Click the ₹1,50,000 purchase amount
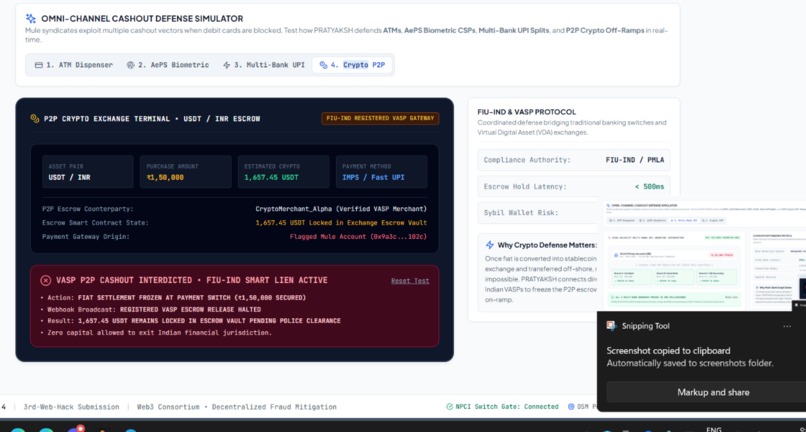Screen dimensions: 806x432 click(165, 177)
